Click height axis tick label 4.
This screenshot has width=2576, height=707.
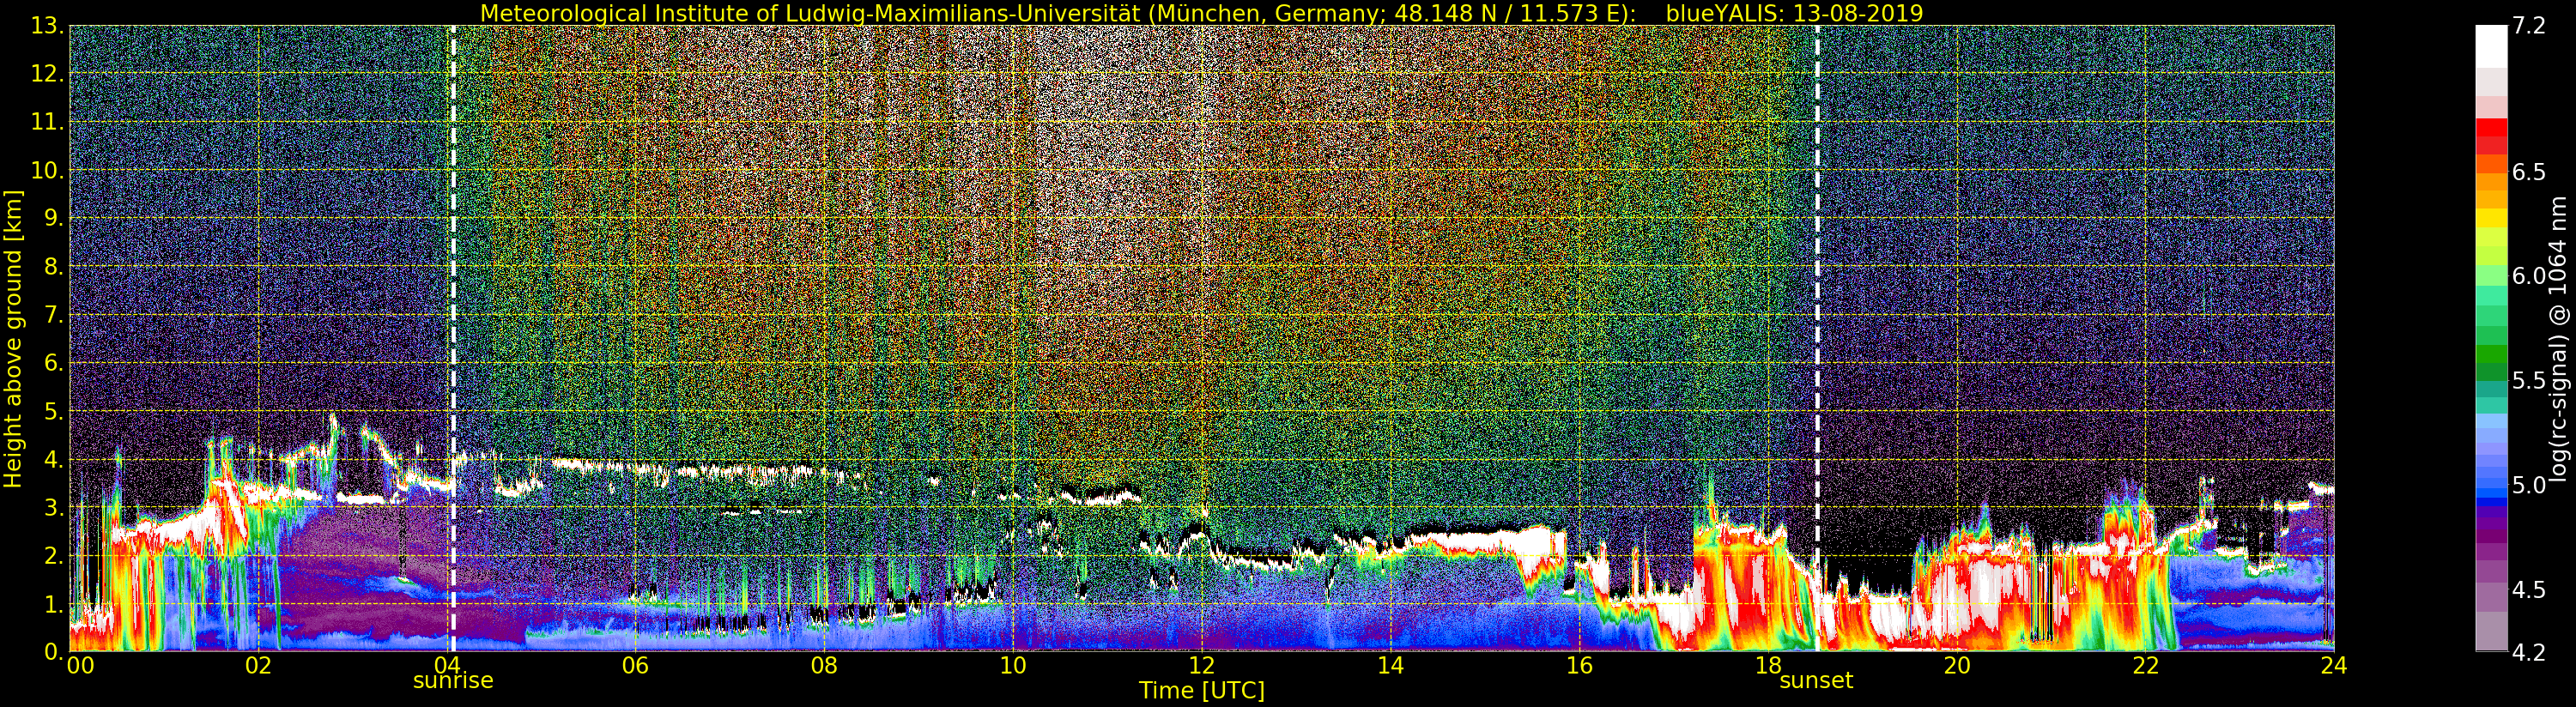tap(53, 460)
